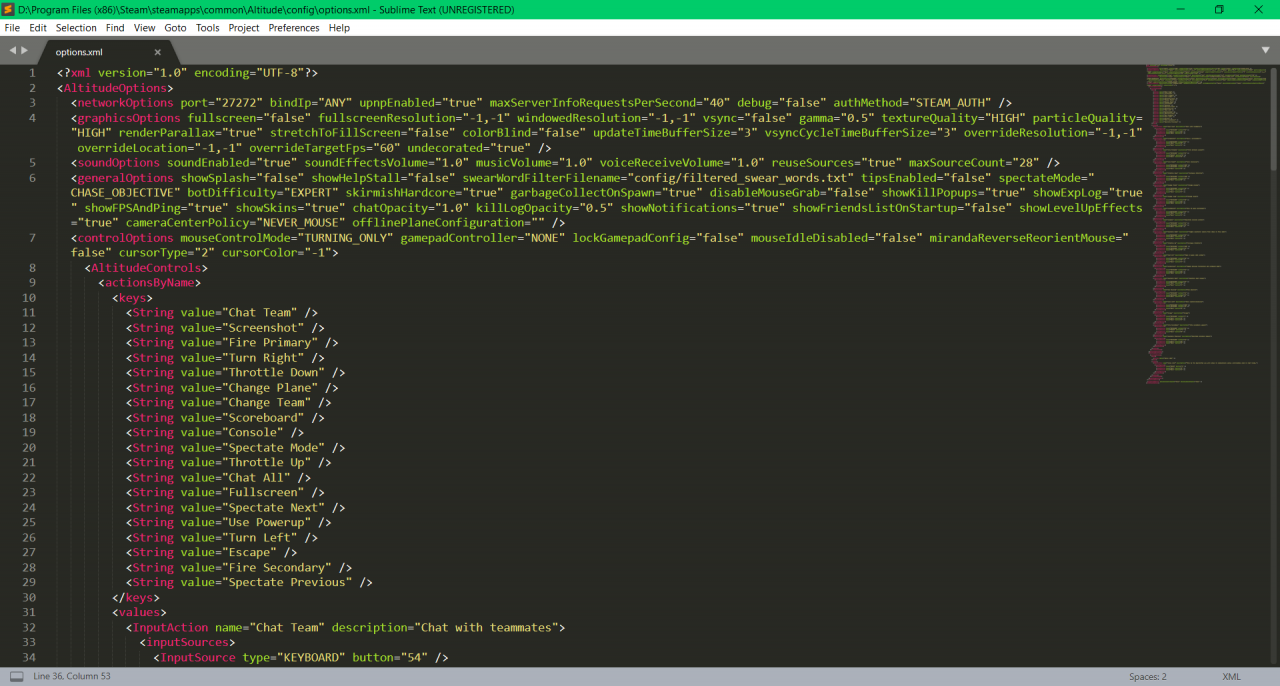Open the Find menu
The width and height of the screenshot is (1280, 686).
point(115,28)
